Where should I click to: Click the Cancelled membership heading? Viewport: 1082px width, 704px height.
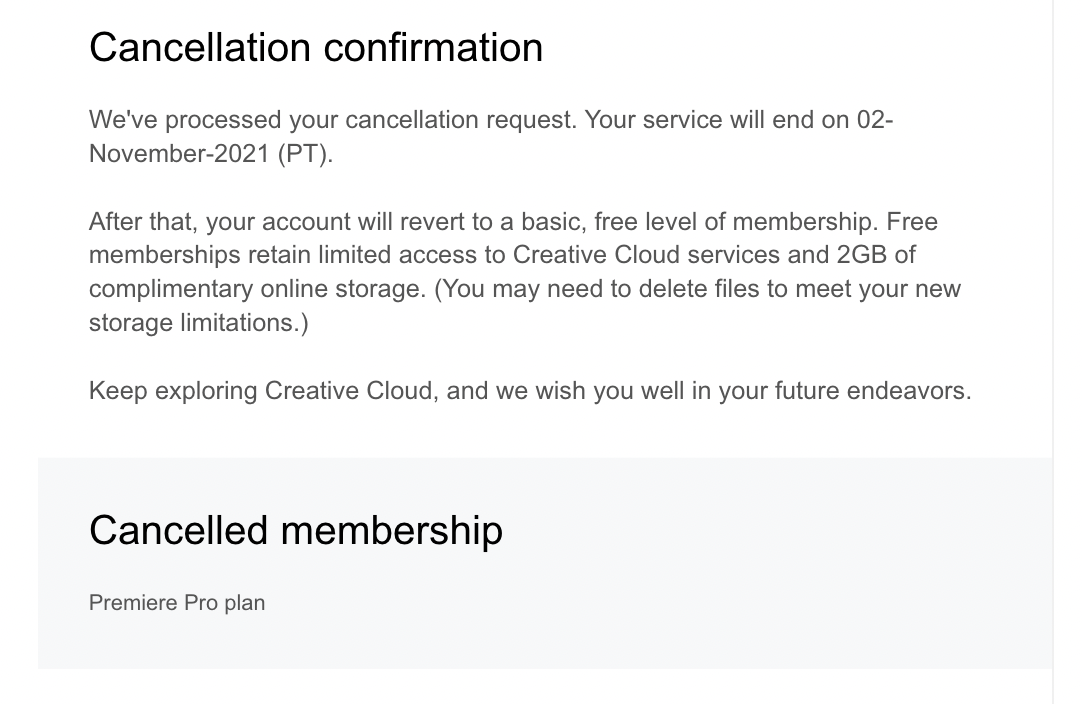[x=296, y=531]
